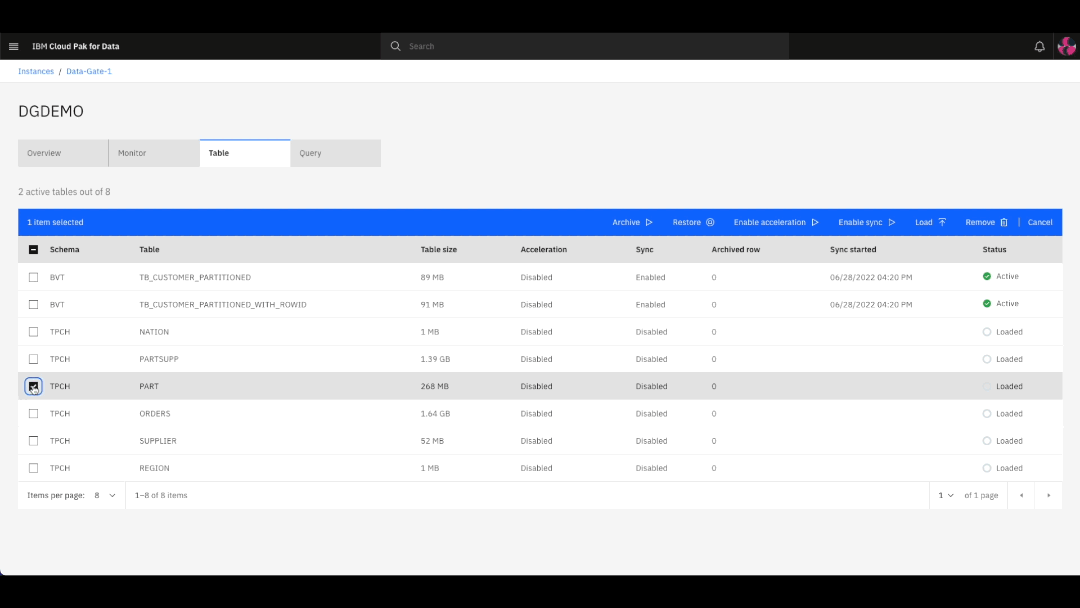Go to next page with forward arrow
Screen dimensions: 1080x608
tap(1048, 495)
